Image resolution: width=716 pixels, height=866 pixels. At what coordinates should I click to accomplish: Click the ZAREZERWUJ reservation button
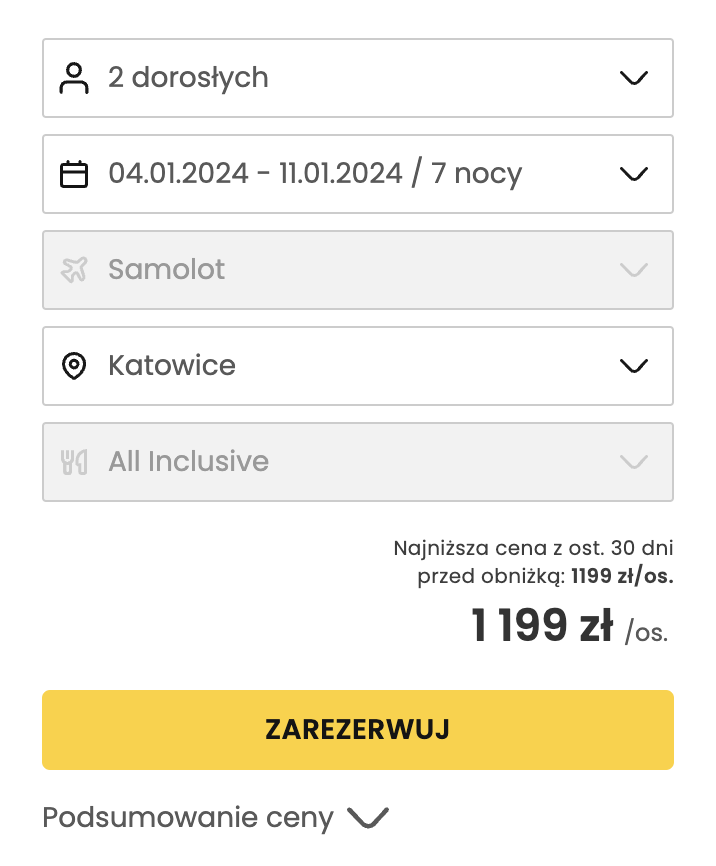pyautogui.click(x=357, y=729)
